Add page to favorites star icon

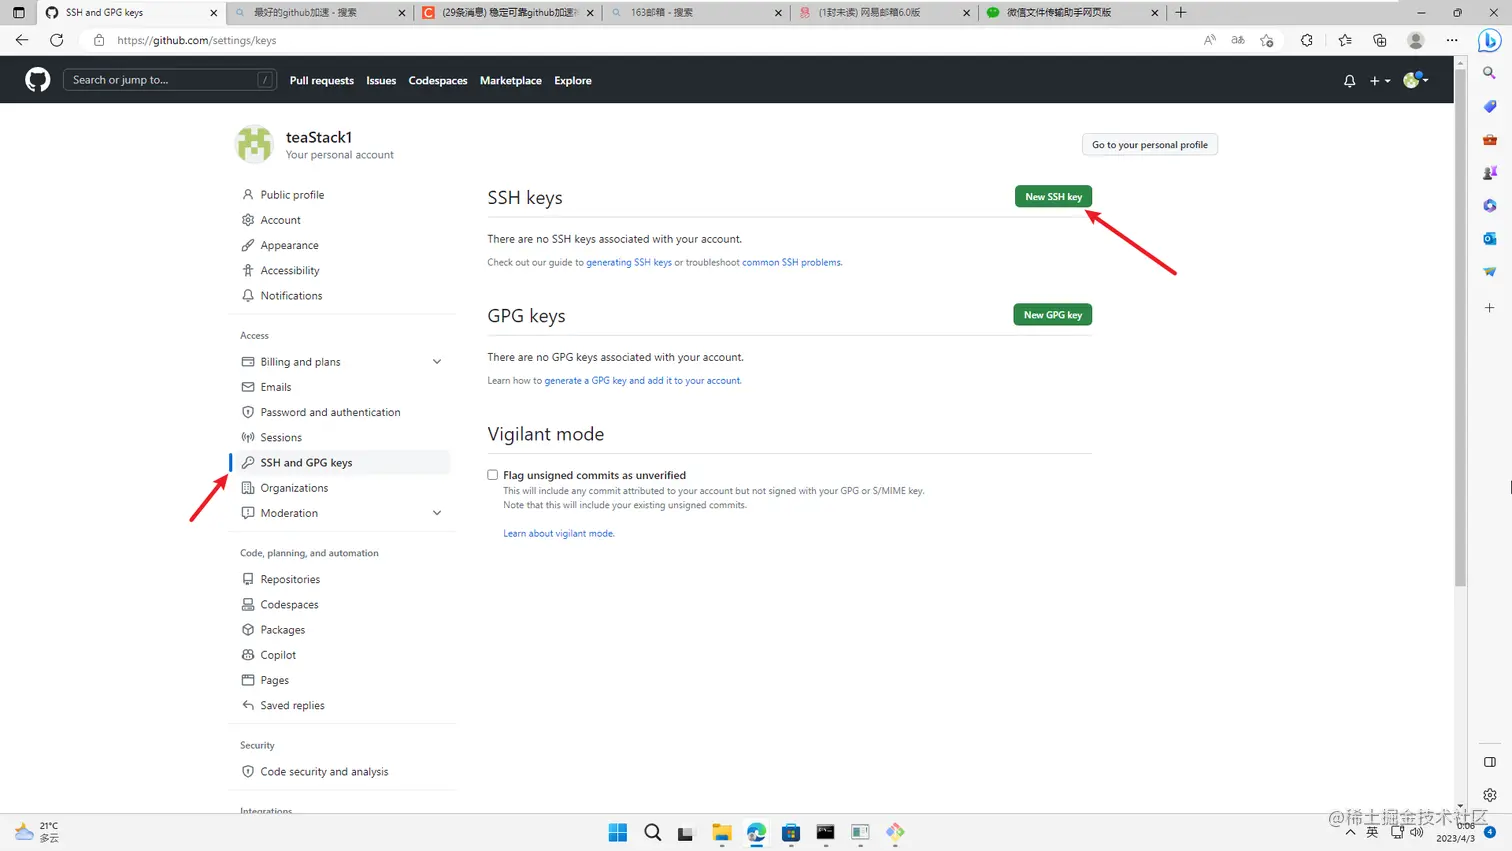coord(1267,40)
